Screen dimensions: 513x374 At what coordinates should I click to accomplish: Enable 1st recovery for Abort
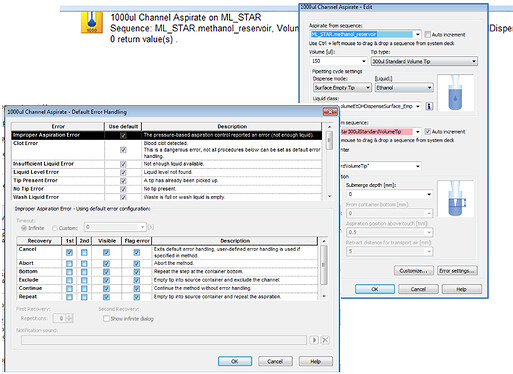[x=69, y=263]
